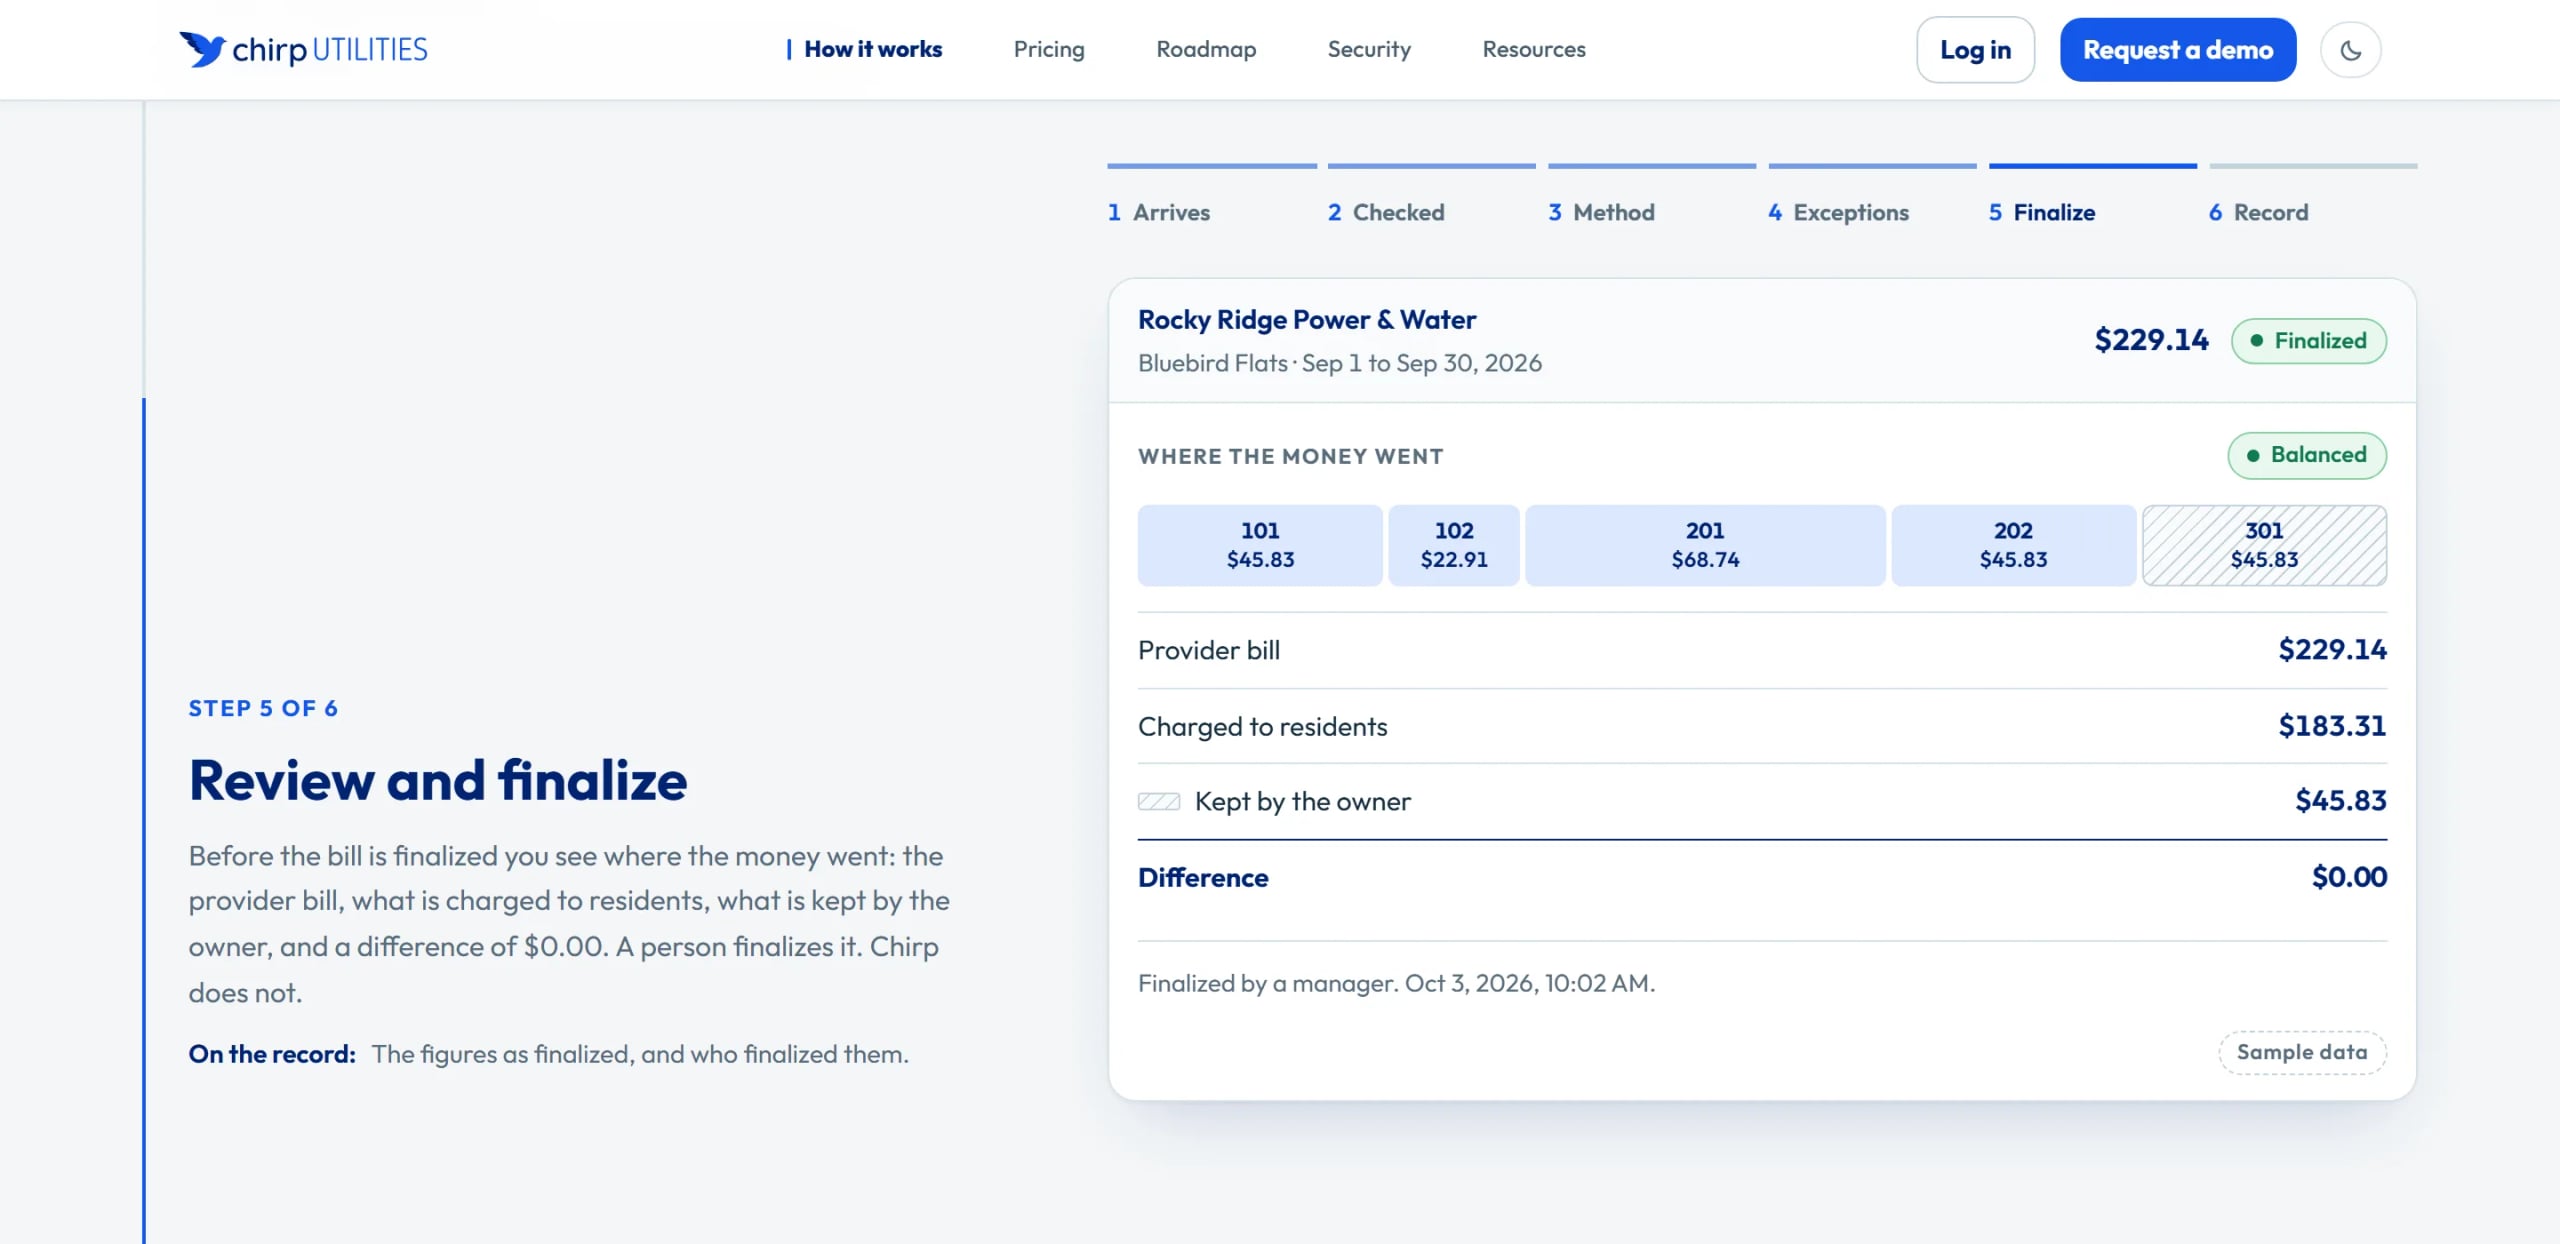Click the Provider bill row label

(x=1208, y=651)
